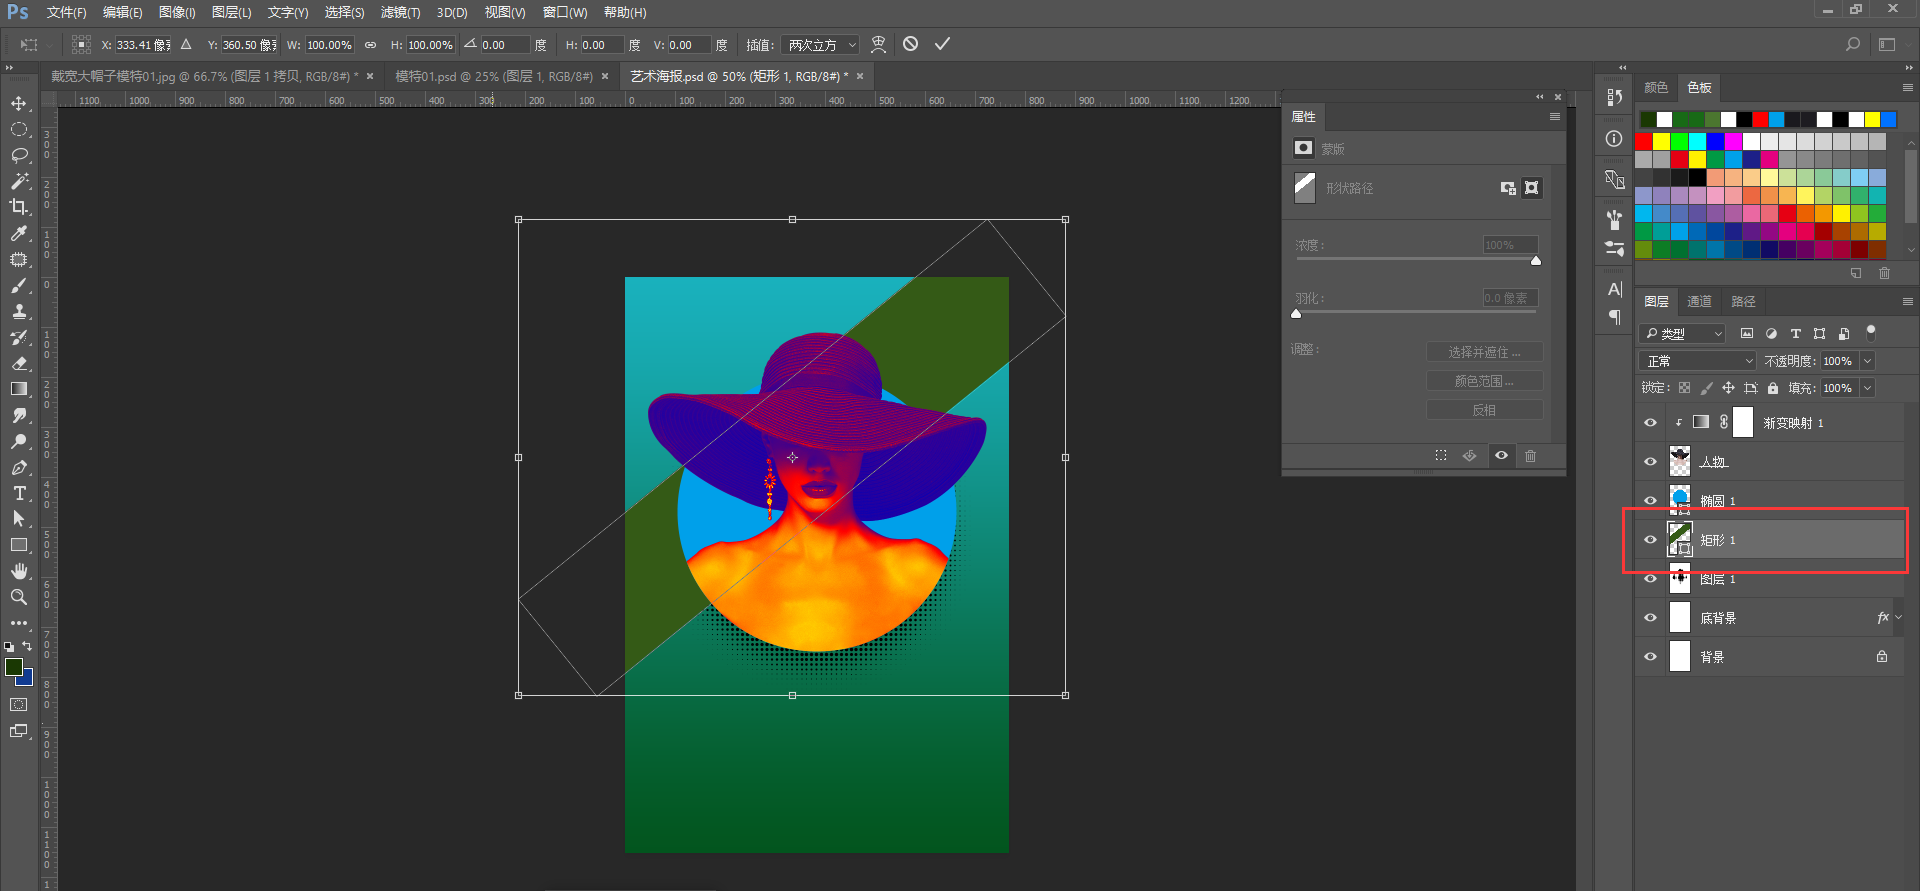Image resolution: width=1920 pixels, height=891 pixels.
Task: Load selection from mask in Properties panel
Action: (x=1441, y=456)
